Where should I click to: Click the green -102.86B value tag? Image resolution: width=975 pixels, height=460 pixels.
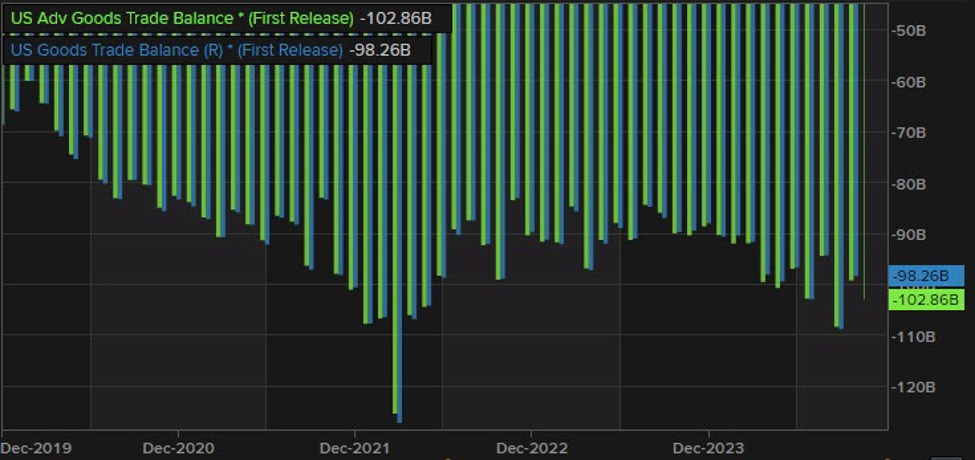click(925, 300)
